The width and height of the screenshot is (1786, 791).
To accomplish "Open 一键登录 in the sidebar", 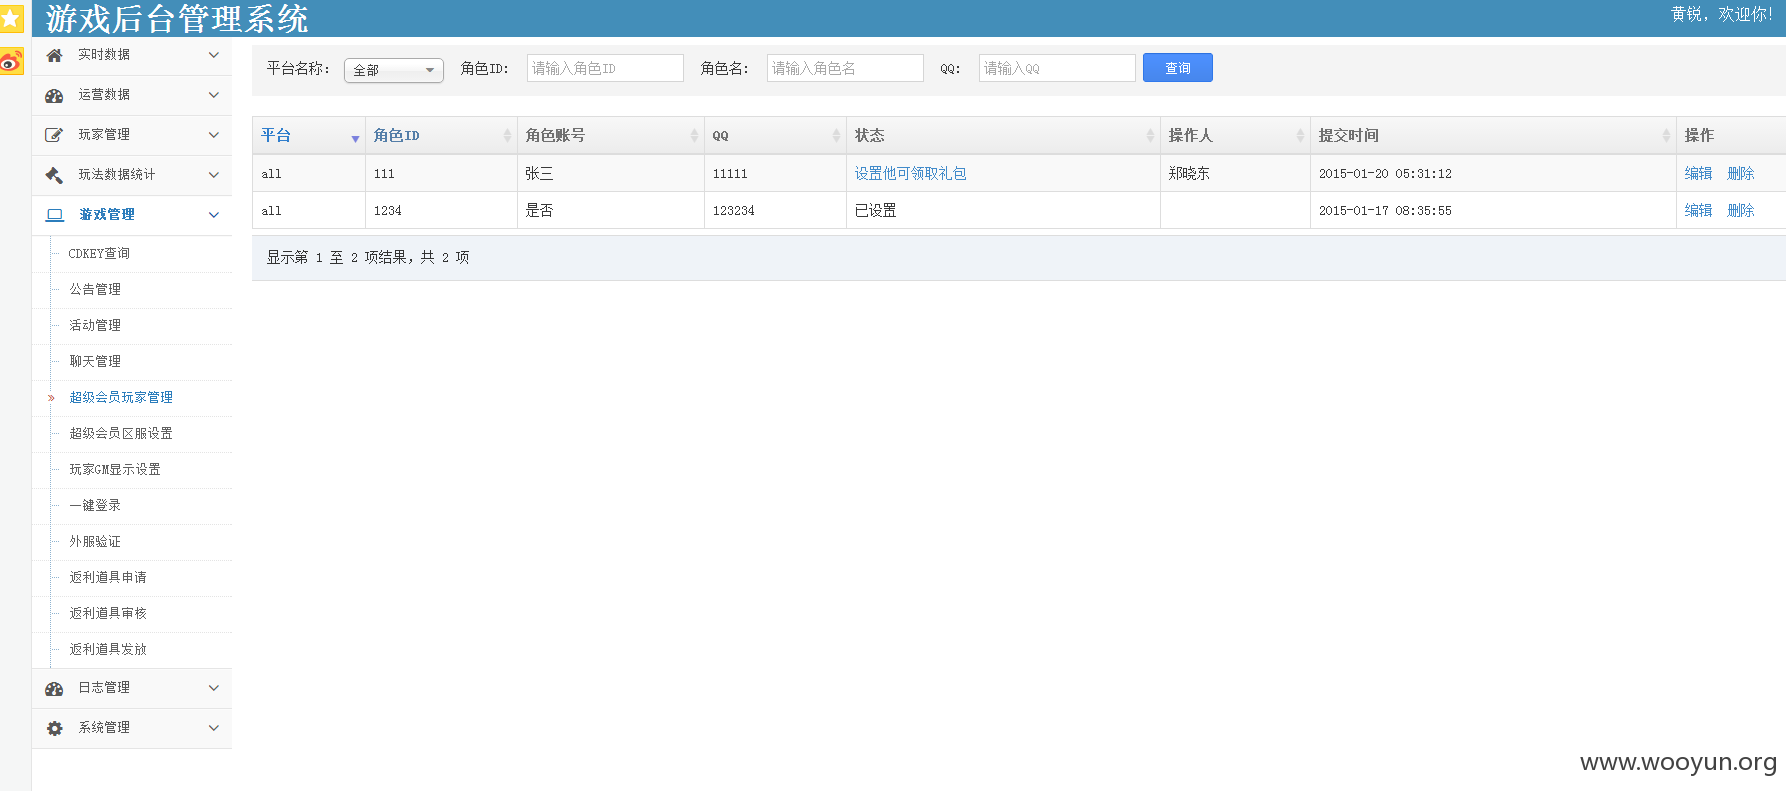I will pyautogui.click(x=95, y=506).
